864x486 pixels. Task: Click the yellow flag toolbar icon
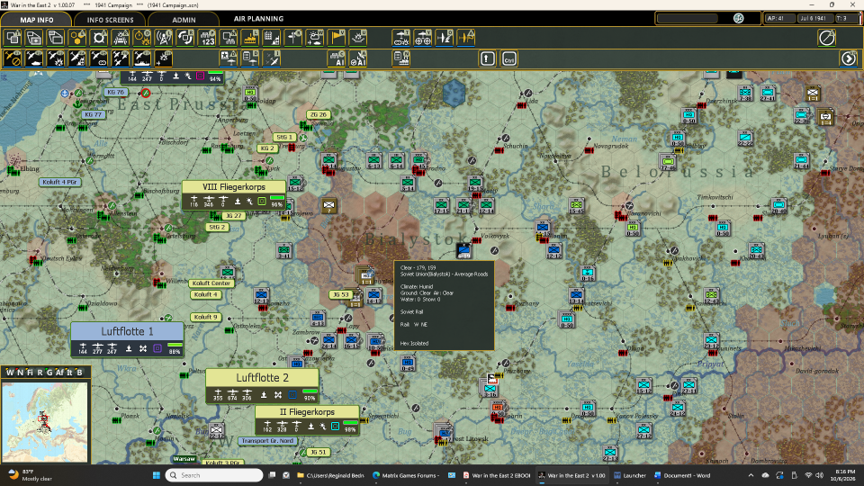[x=337, y=37]
